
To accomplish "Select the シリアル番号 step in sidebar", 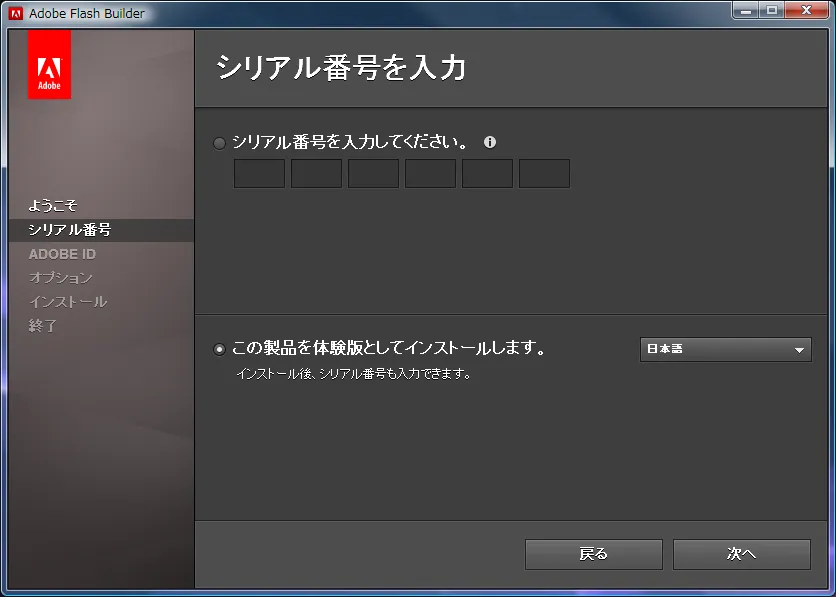I will click(101, 230).
